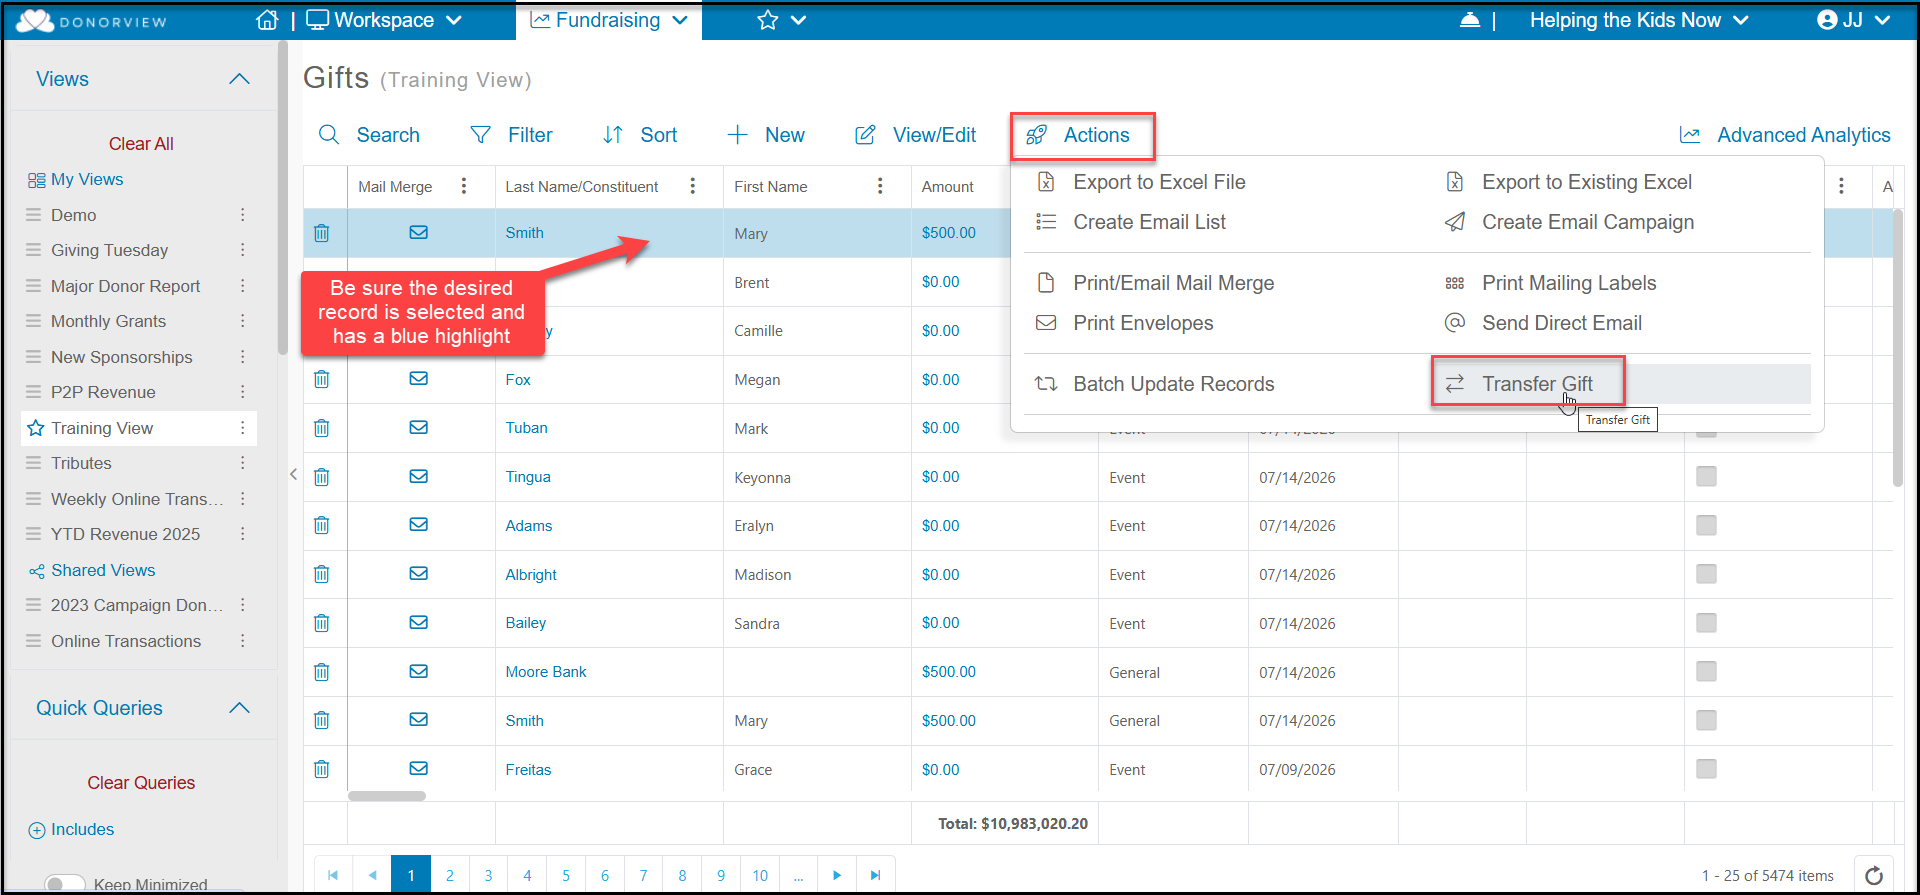Expand the Includes query group
The image size is (1920, 895).
point(71,830)
